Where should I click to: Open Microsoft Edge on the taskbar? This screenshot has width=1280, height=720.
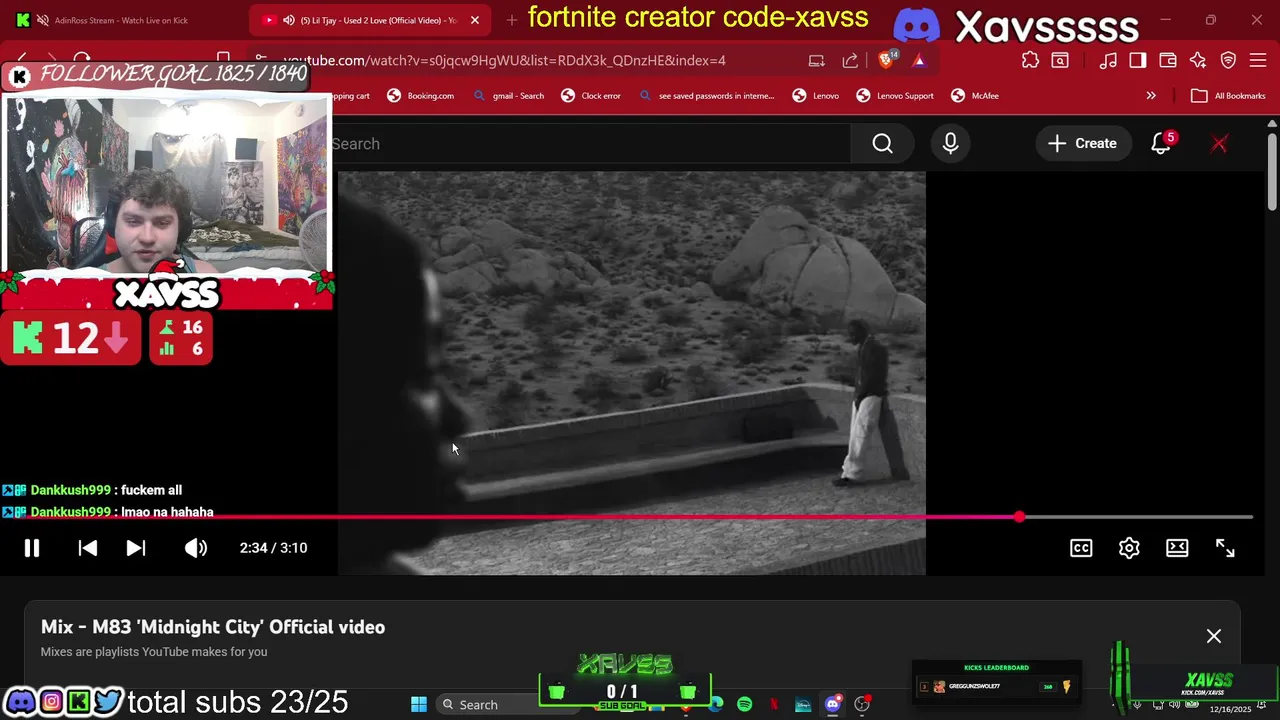click(716, 704)
